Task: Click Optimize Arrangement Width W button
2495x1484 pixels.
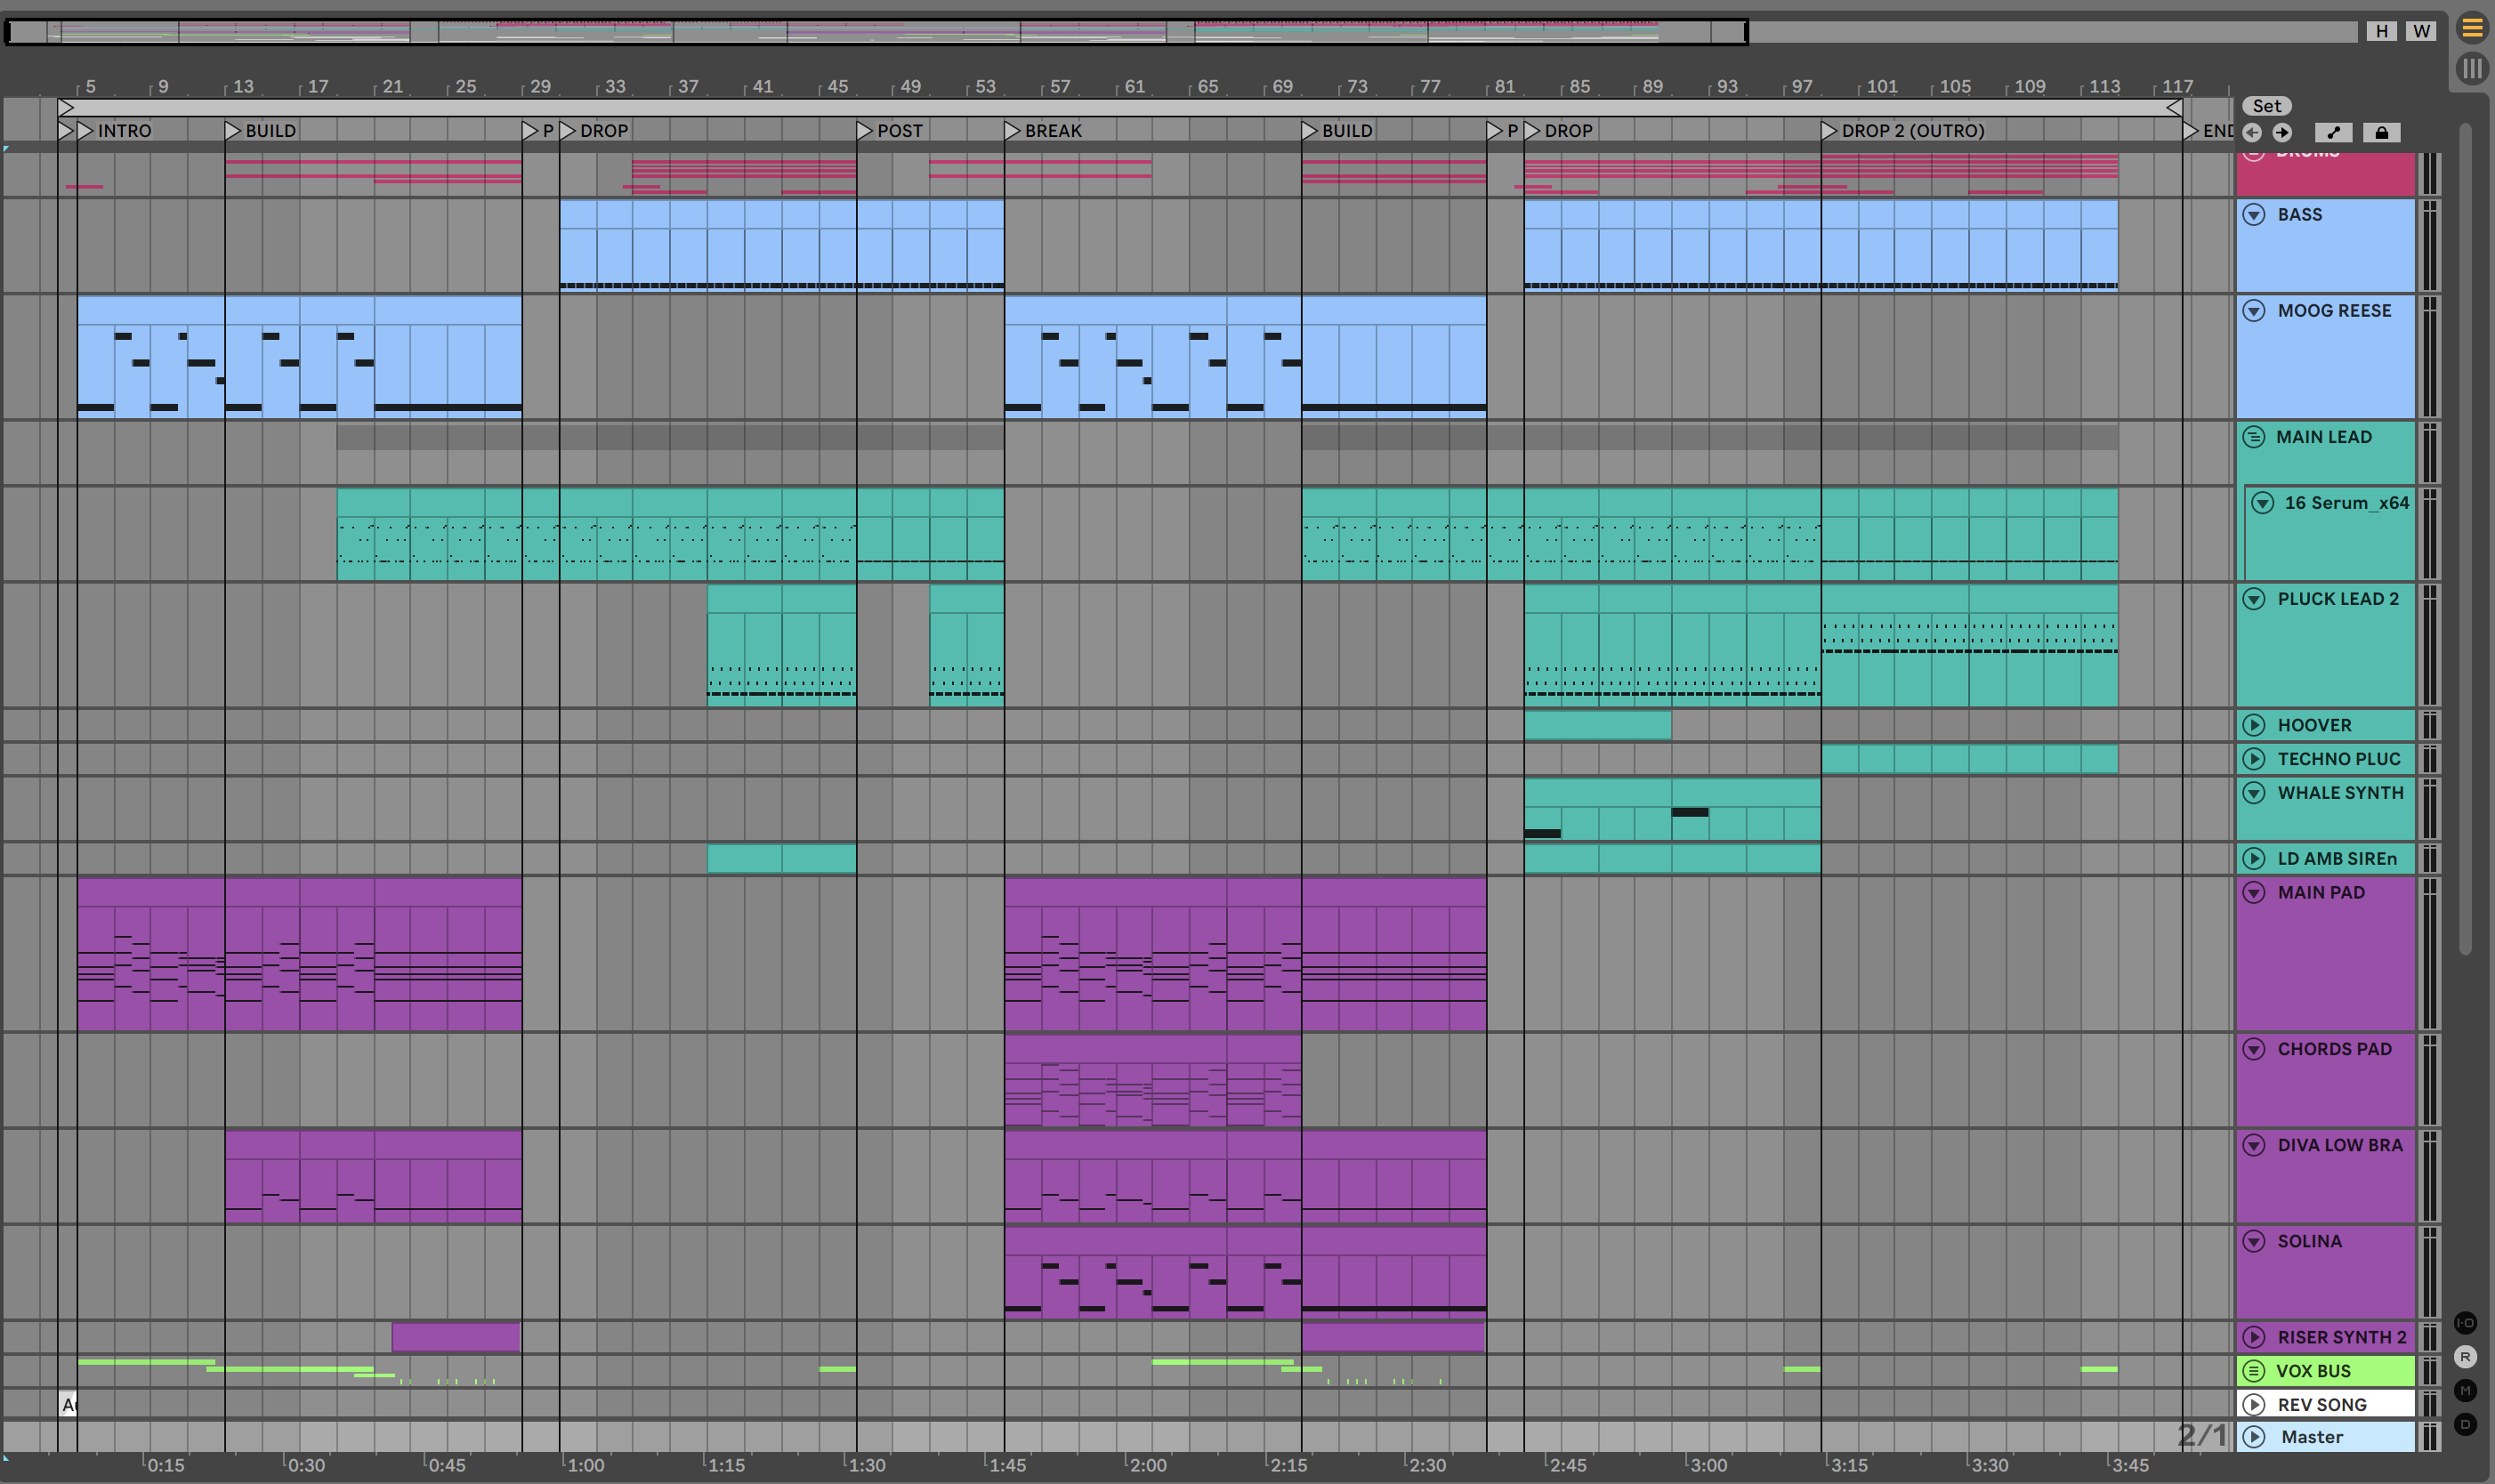Action: click(2420, 31)
